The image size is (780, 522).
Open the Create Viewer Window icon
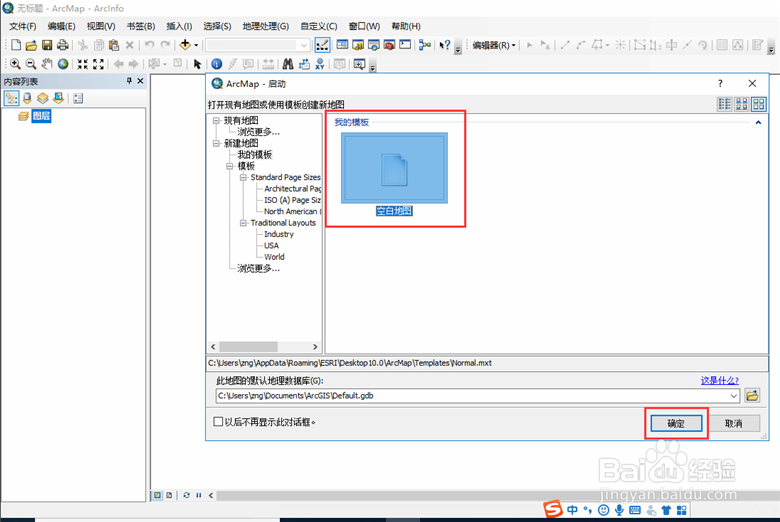[x=359, y=64]
